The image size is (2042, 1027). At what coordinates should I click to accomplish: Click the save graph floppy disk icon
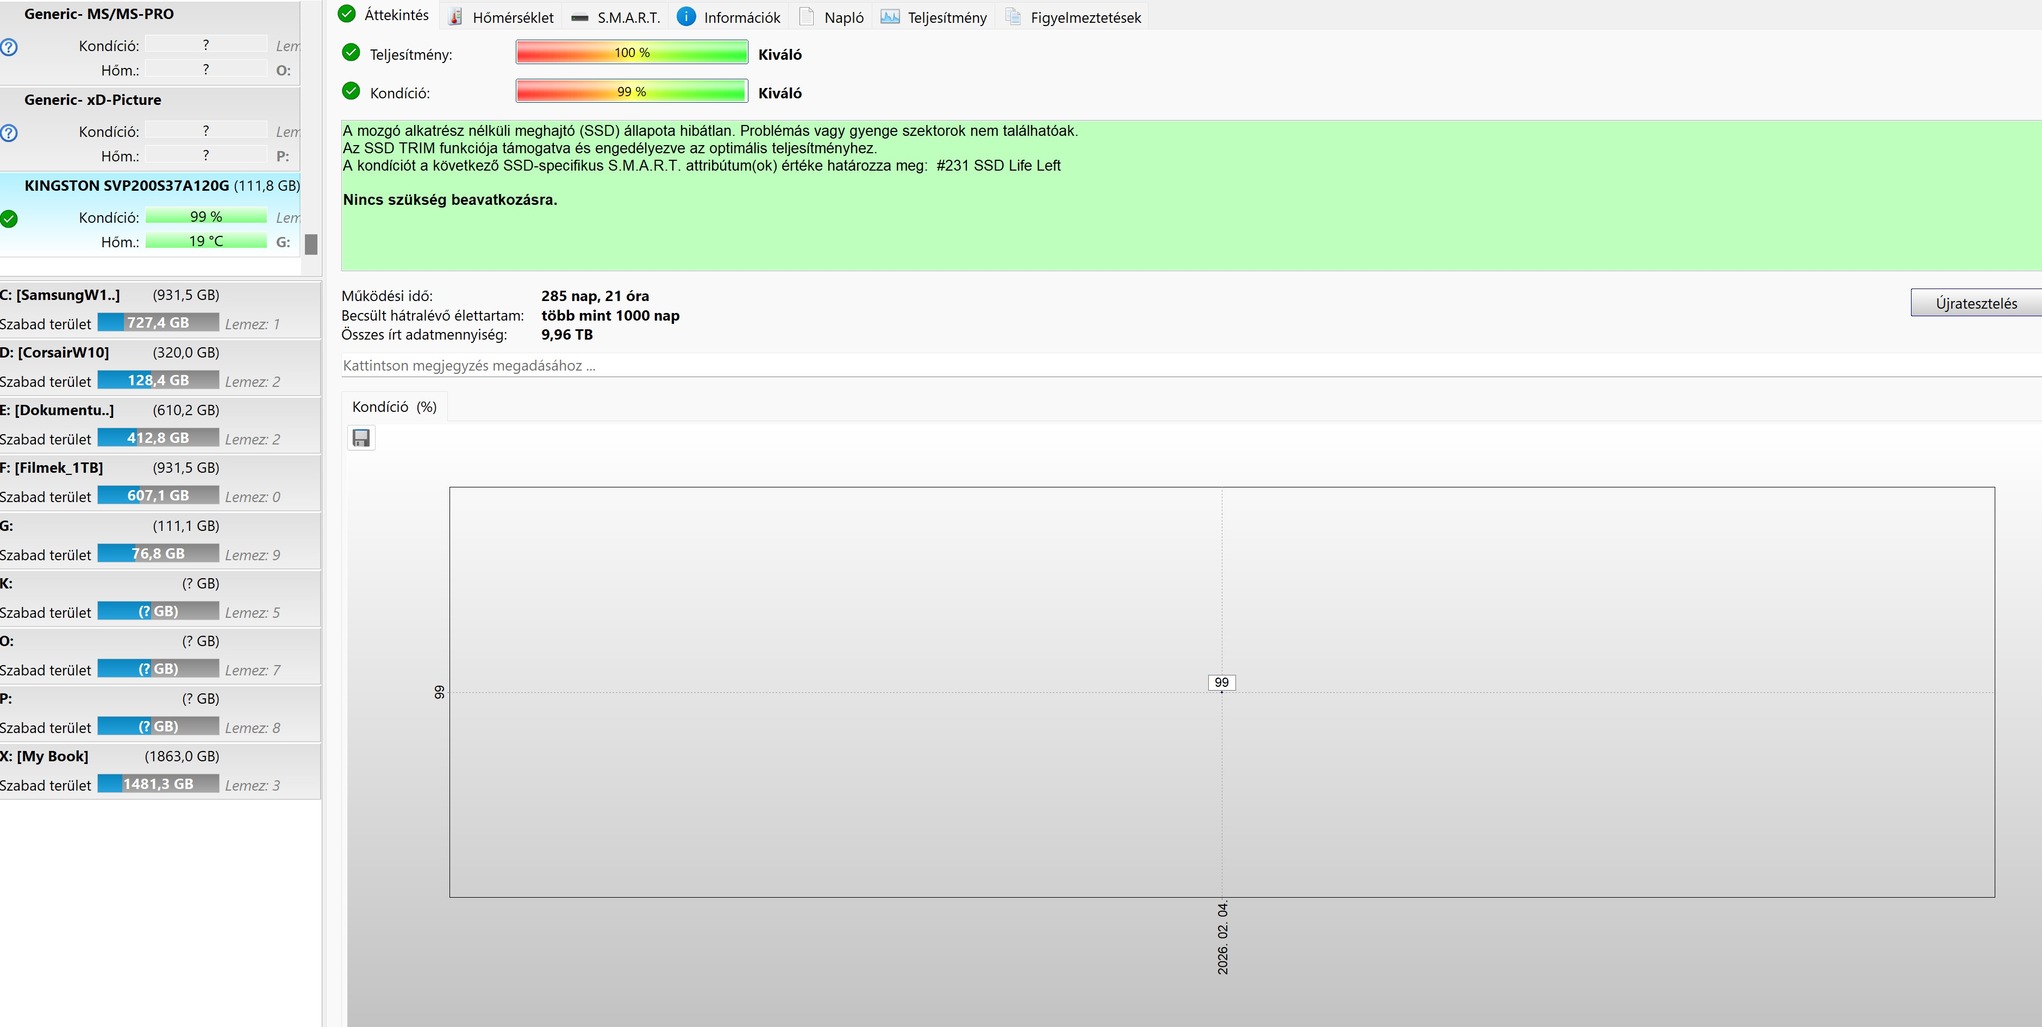(x=361, y=438)
